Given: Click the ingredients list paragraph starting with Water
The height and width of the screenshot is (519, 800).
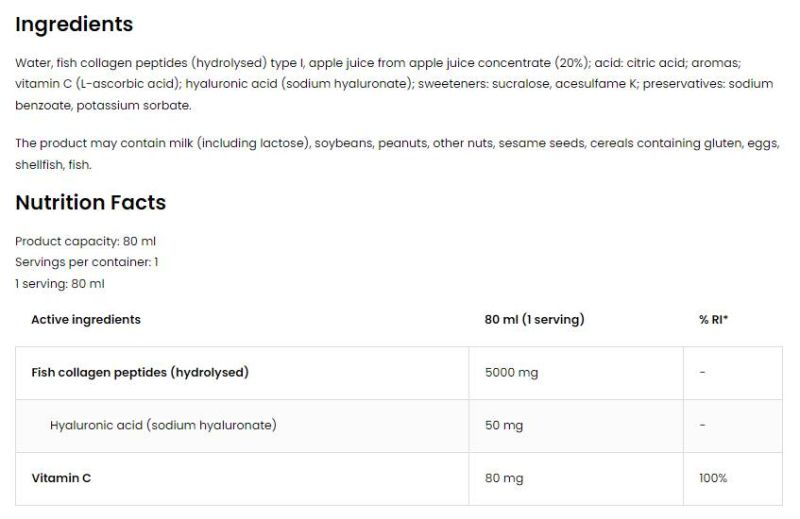Looking at the screenshot, I should [x=378, y=62].
